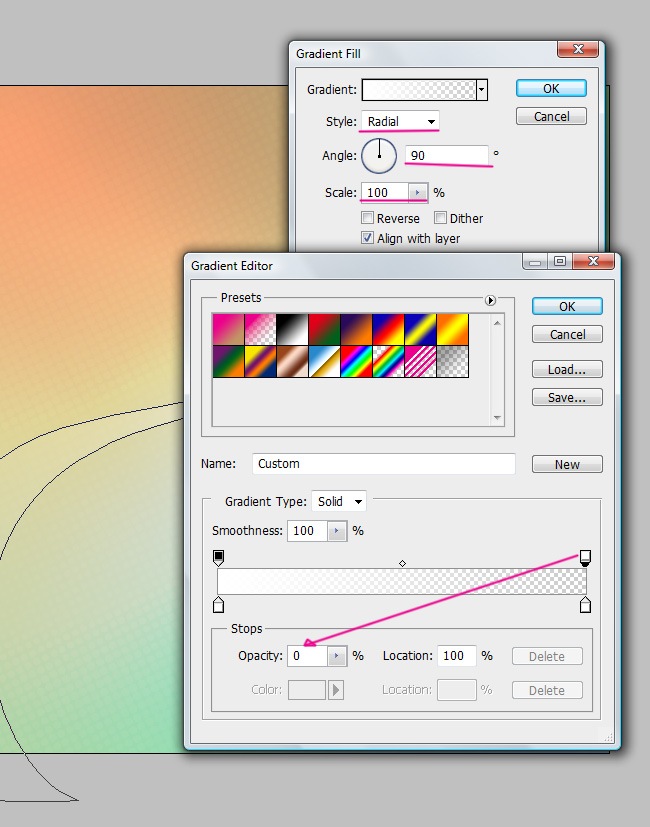Click the New button beside Name
The image size is (650, 827).
coord(567,464)
